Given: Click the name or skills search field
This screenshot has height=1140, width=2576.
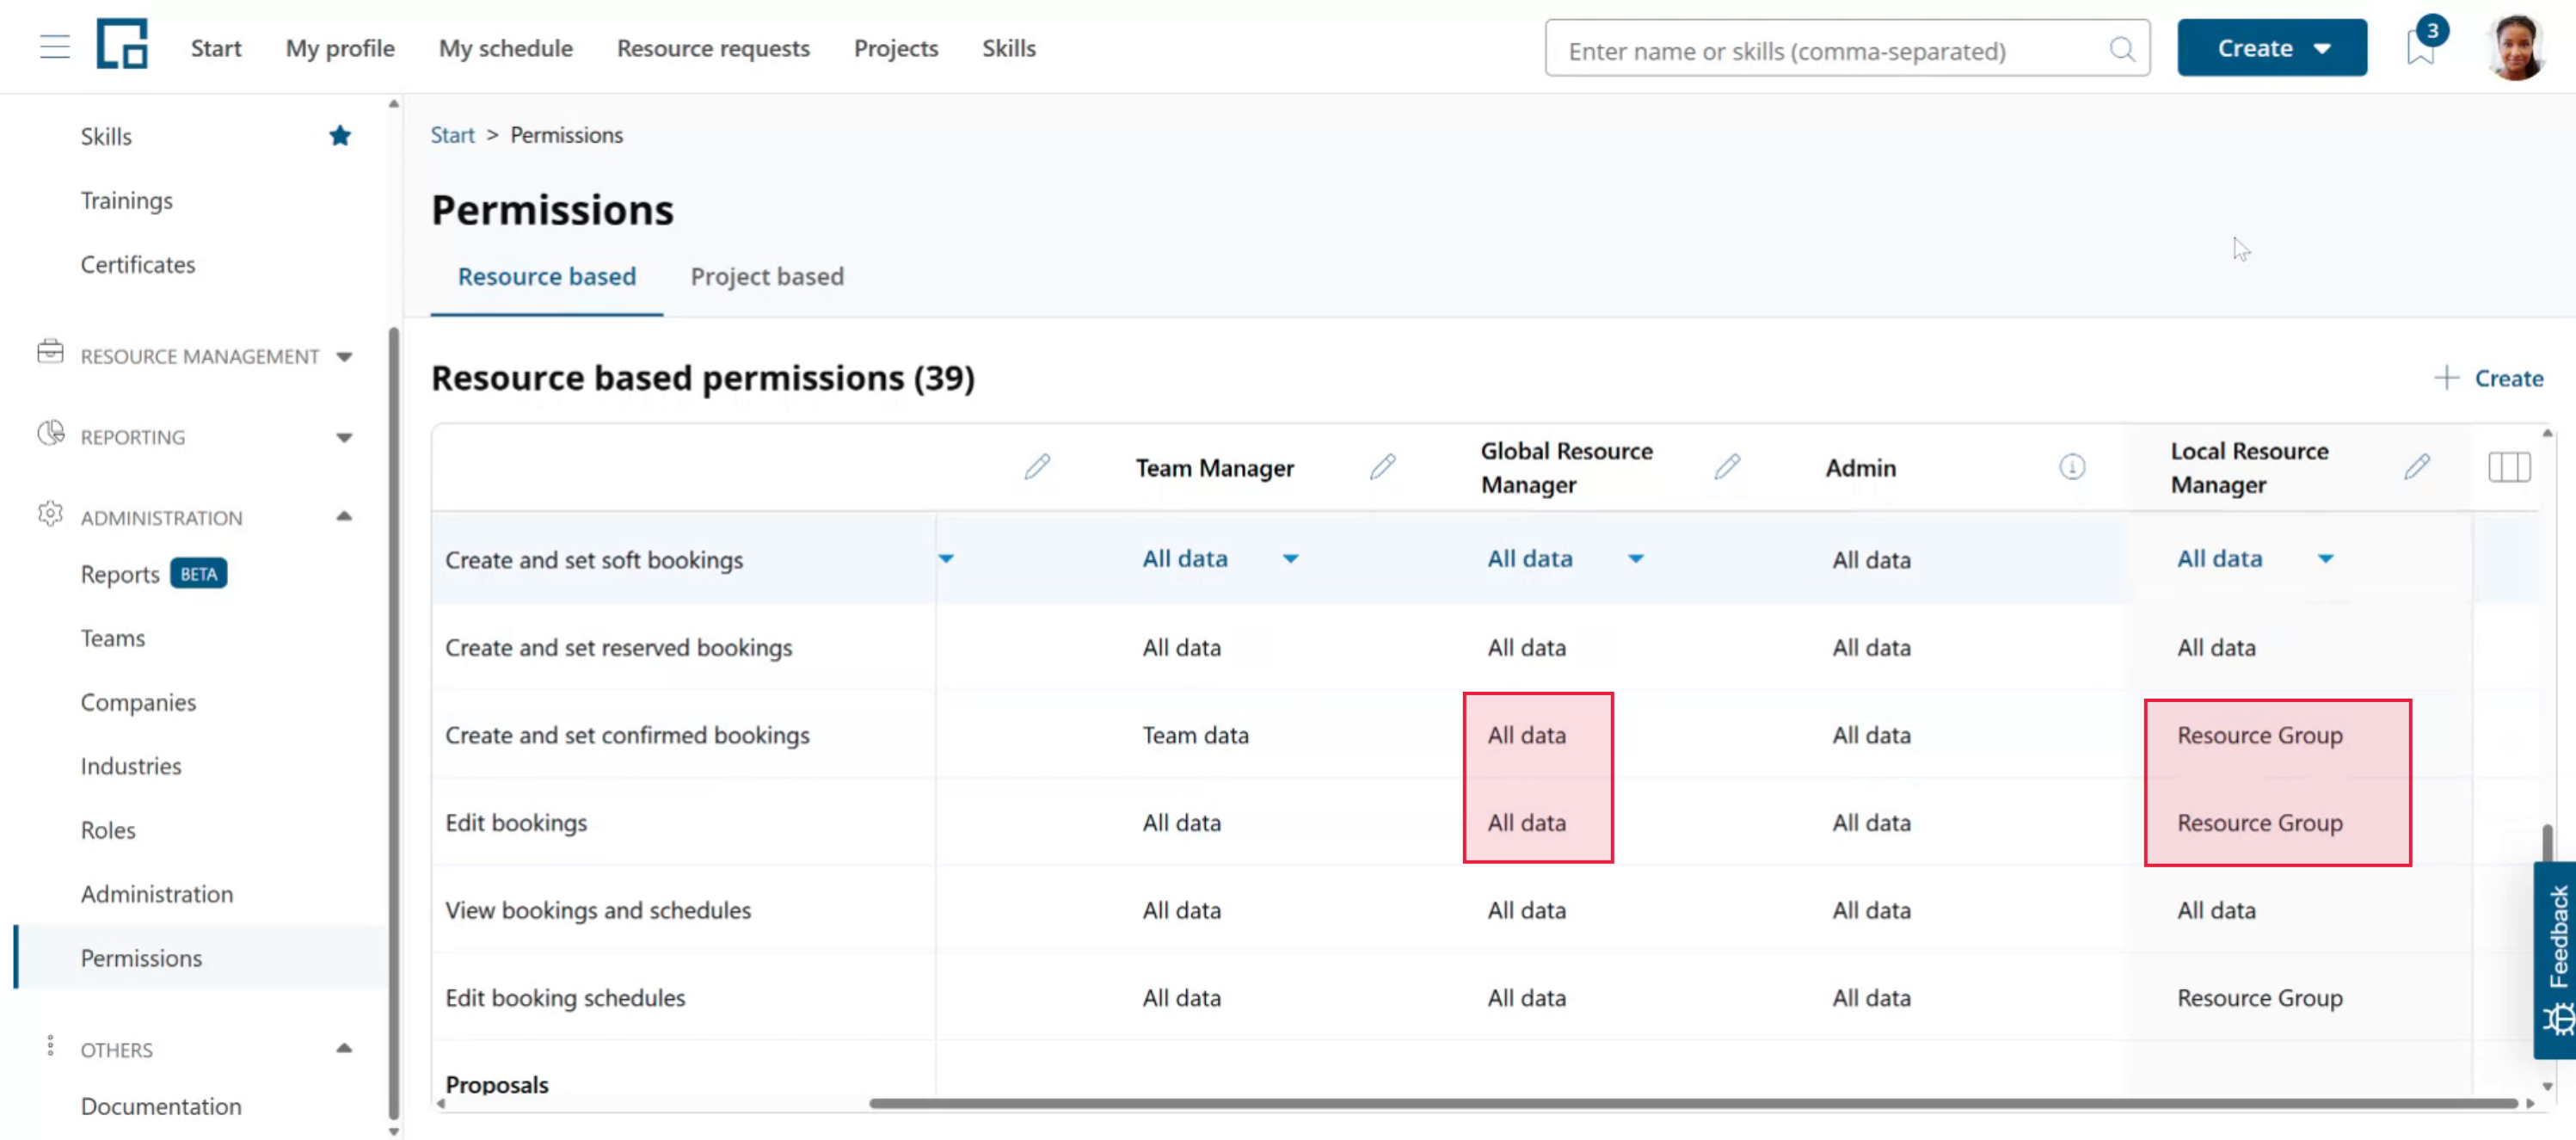Looking at the screenshot, I should (1846, 49).
